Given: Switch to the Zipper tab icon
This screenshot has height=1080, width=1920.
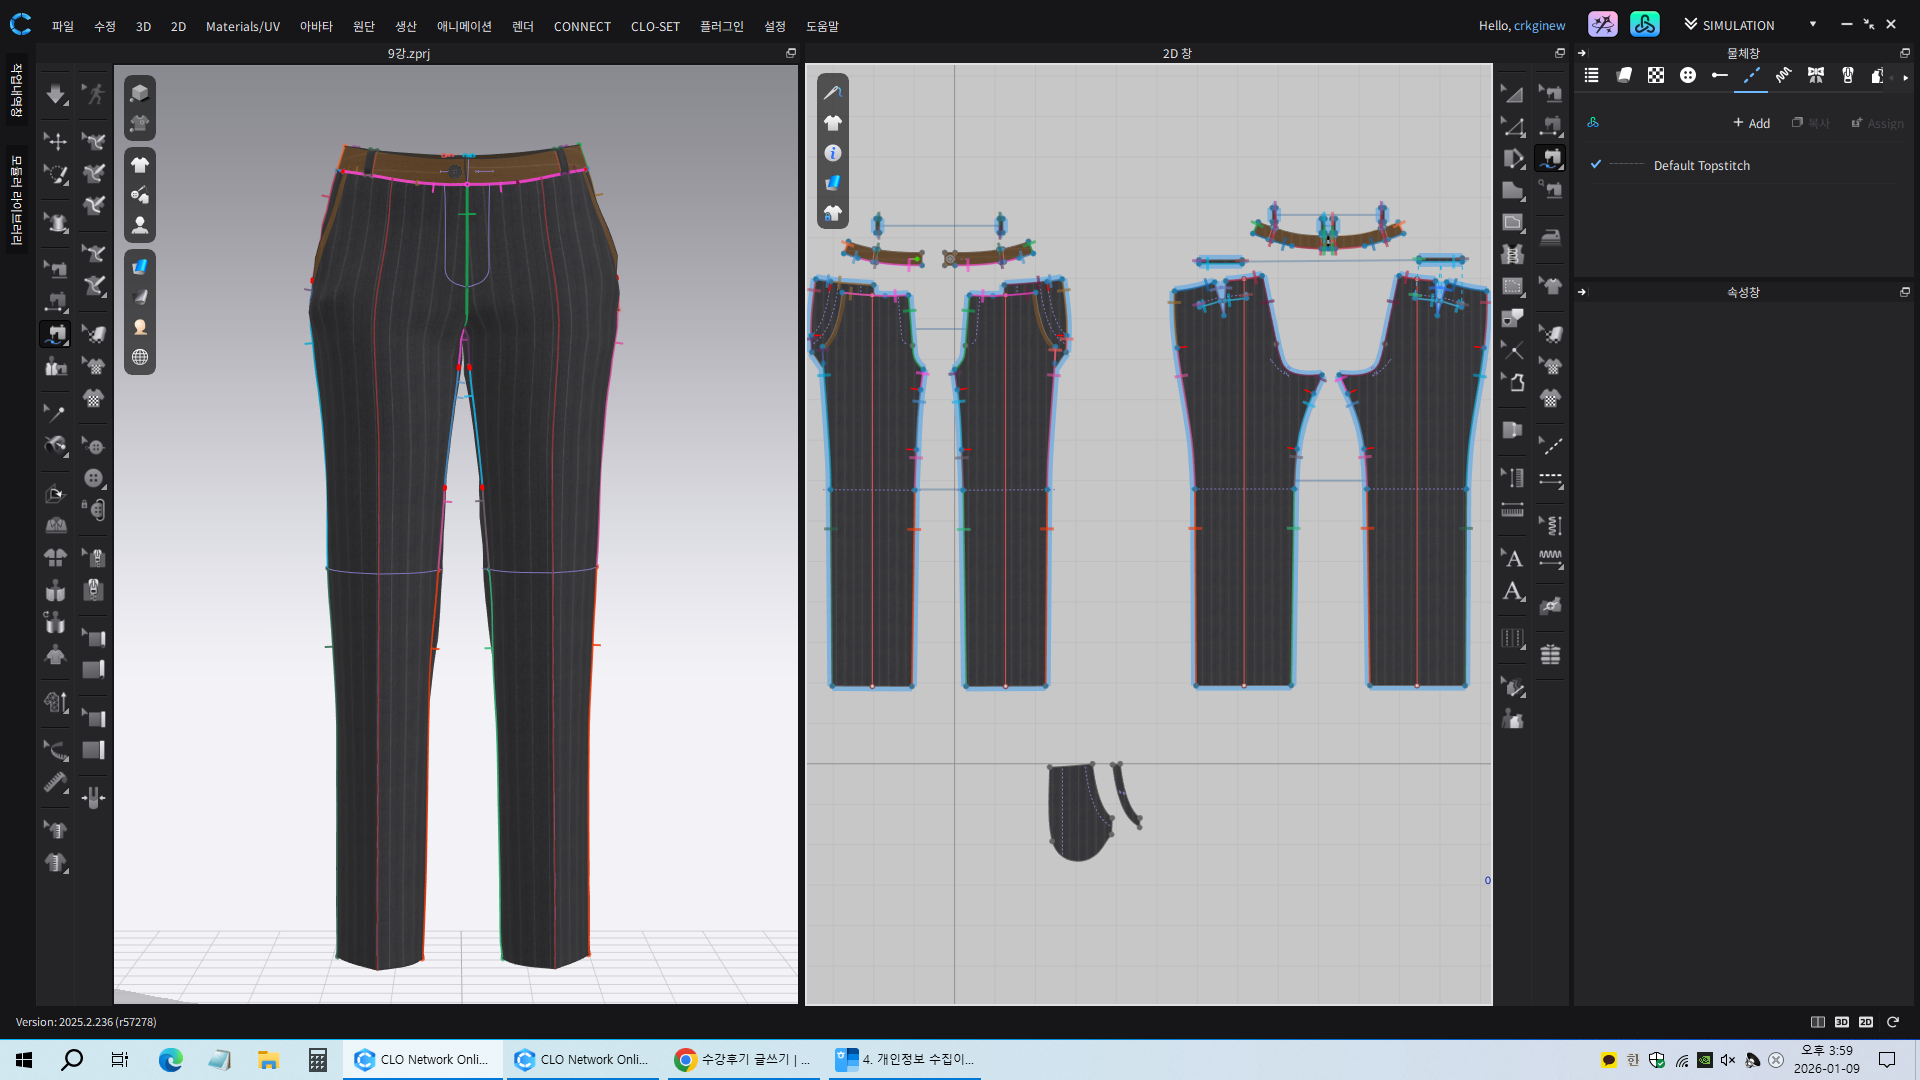Looking at the screenshot, I should click(x=1848, y=76).
